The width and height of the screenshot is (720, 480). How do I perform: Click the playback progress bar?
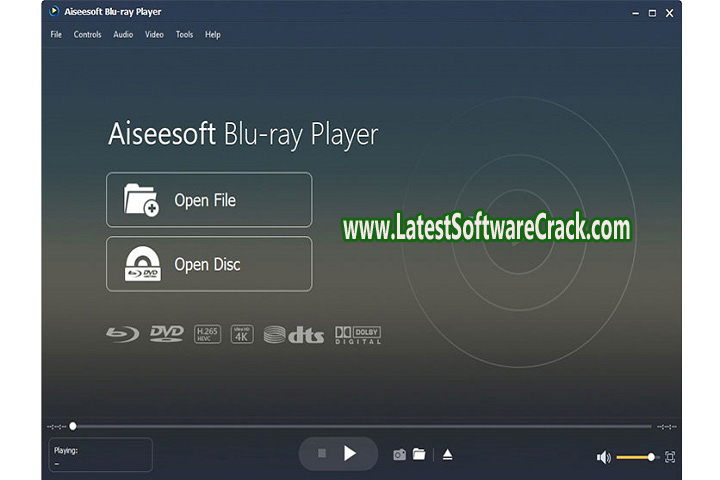[360, 426]
